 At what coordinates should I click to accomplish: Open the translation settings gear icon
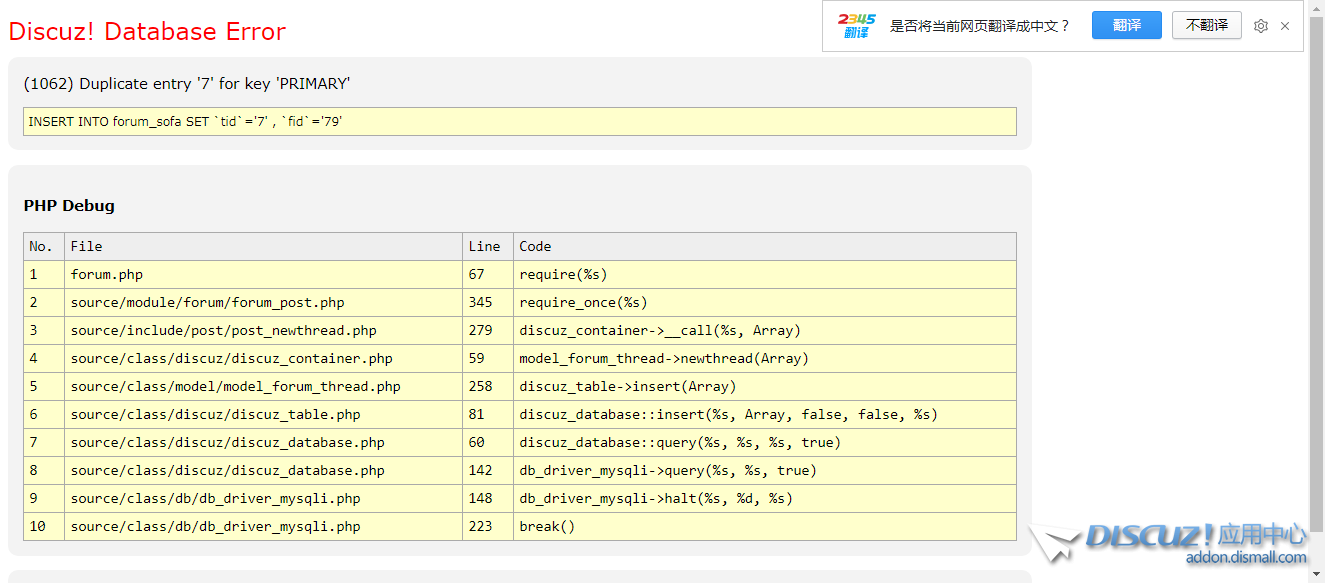(1261, 26)
